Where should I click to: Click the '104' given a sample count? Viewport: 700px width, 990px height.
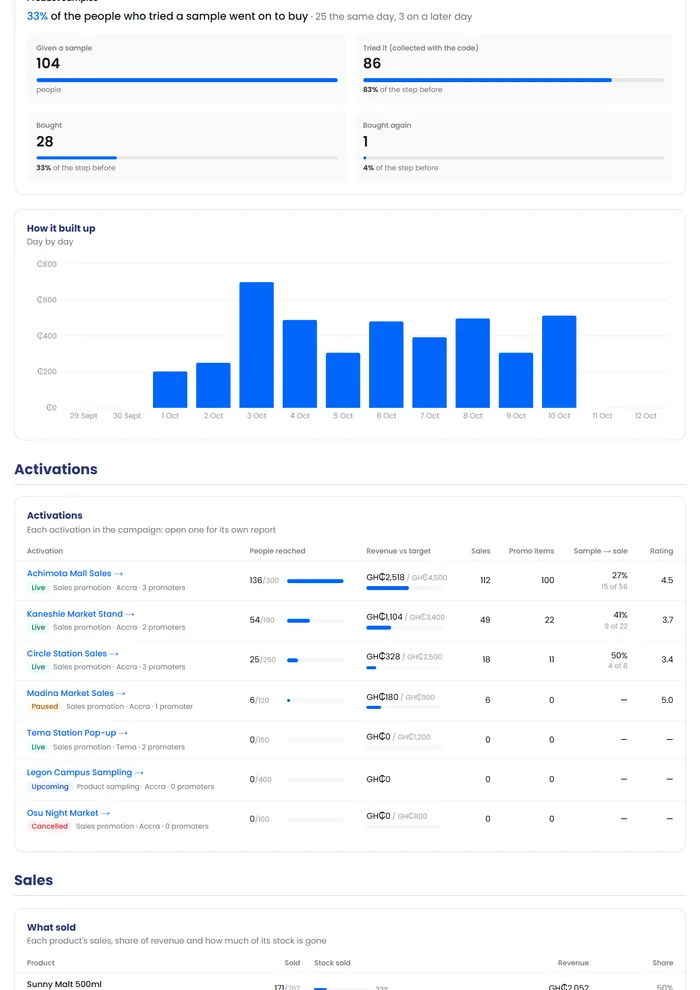[48, 63]
